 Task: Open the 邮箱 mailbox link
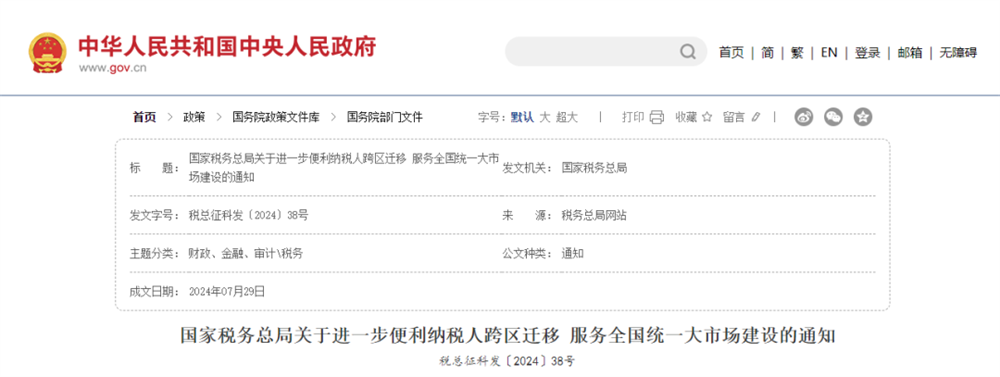click(x=910, y=53)
